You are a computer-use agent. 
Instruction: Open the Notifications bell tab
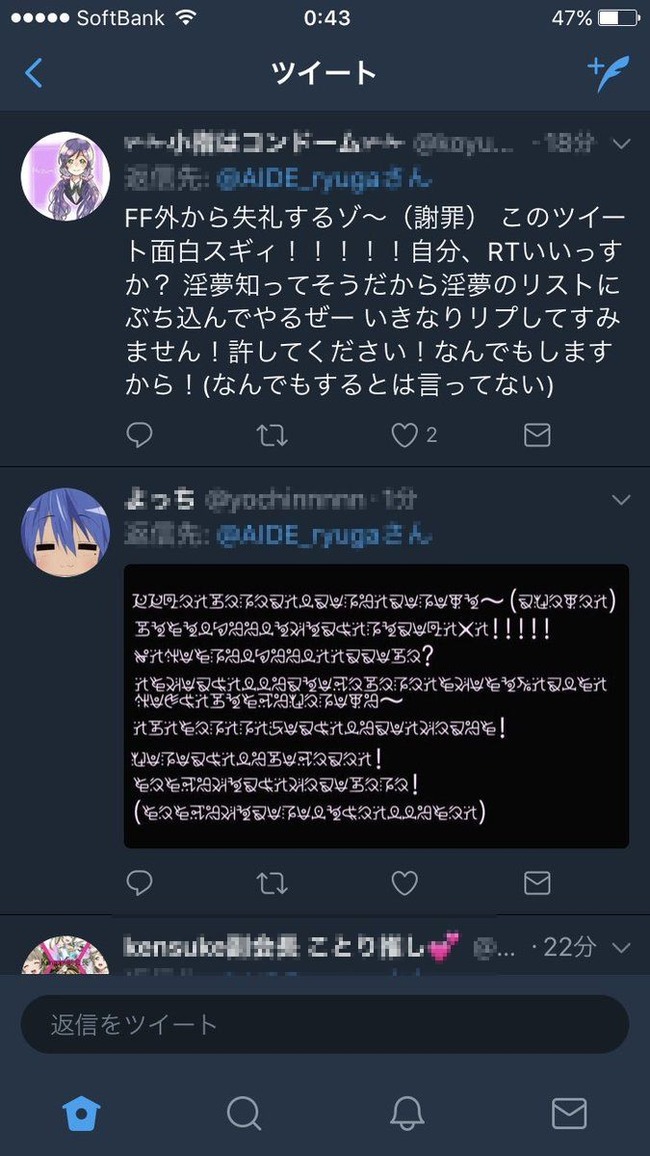point(406,1113)
